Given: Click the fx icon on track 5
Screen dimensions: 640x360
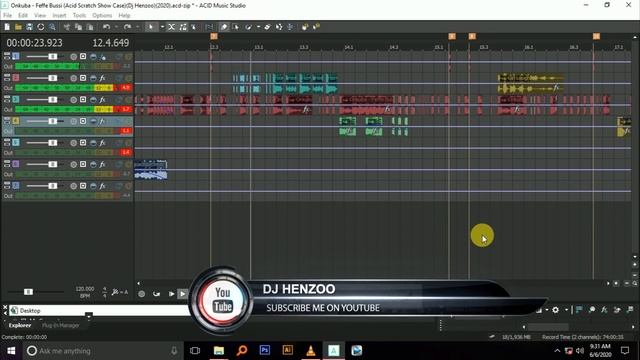Looking at the screenshot, I should 102,142.
